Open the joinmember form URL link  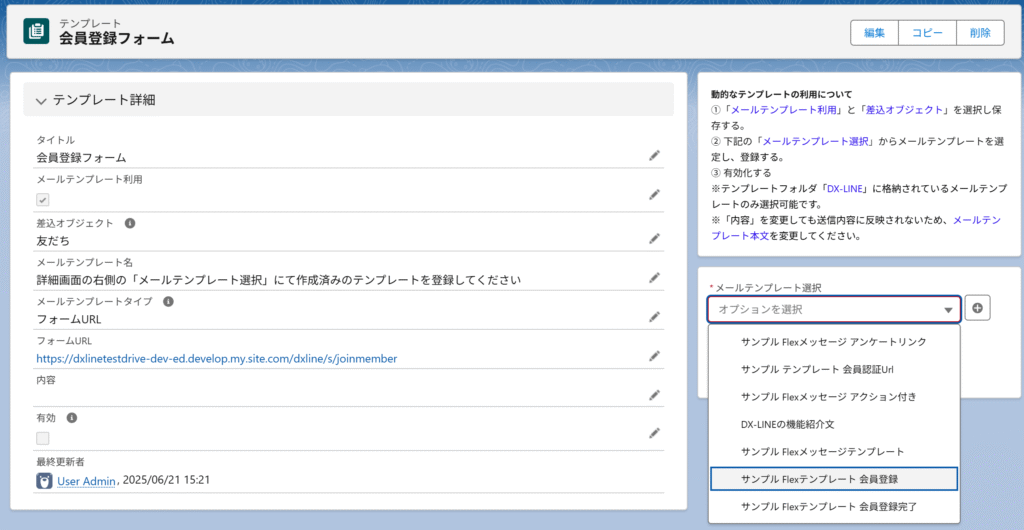point(217,358)
